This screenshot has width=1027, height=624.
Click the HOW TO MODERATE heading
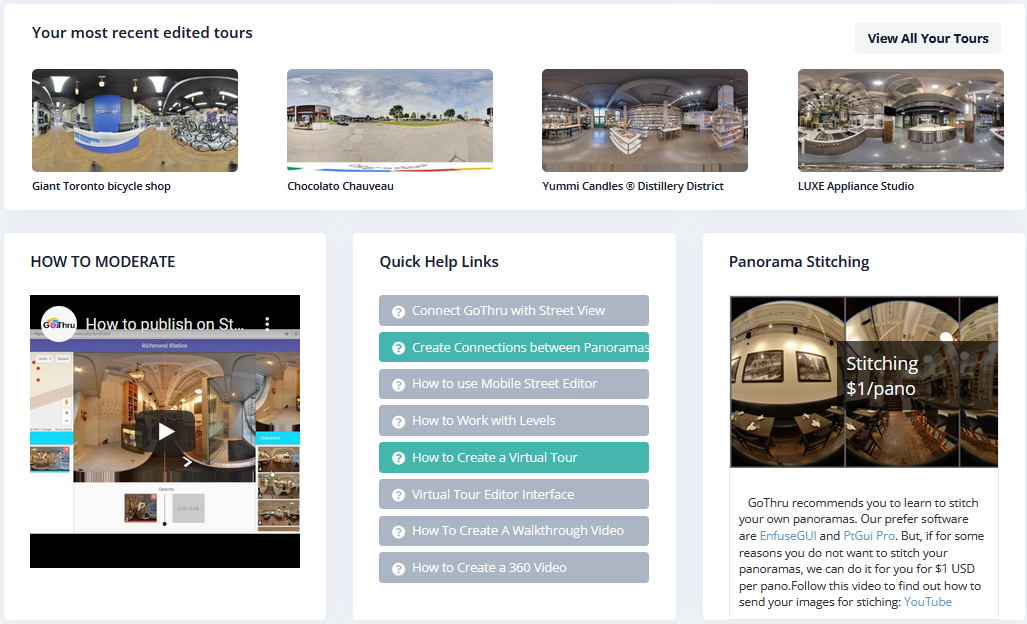103,262
